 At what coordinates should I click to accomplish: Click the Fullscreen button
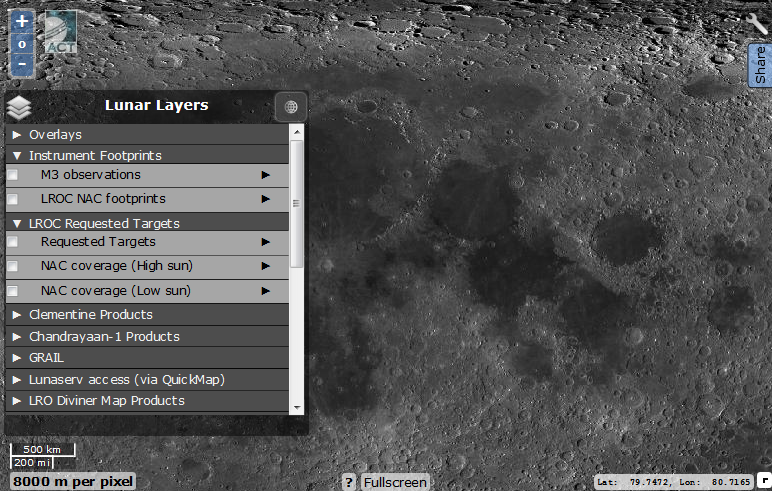(x=395, y=482)
